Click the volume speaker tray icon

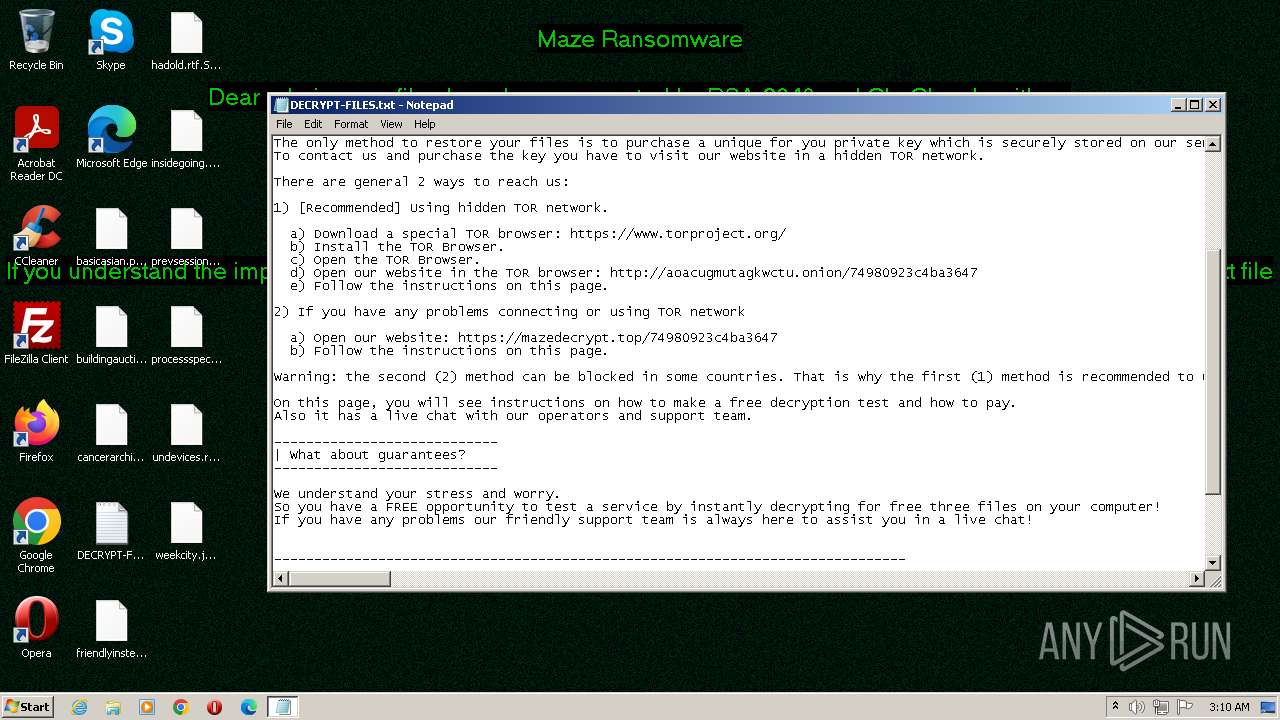click(1136, 707)
